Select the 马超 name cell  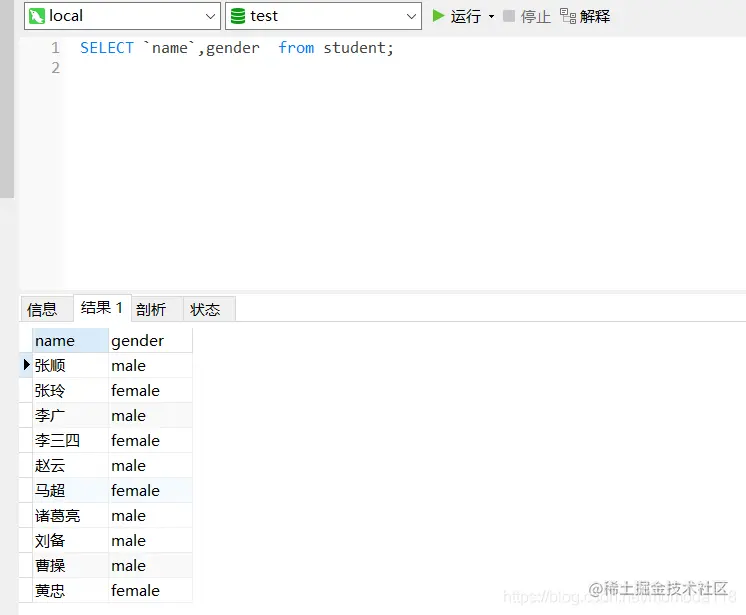tap(70, 490)
